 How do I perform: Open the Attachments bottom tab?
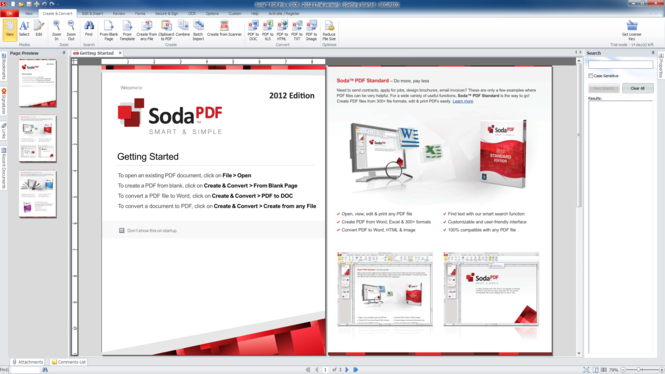(28, 362)
